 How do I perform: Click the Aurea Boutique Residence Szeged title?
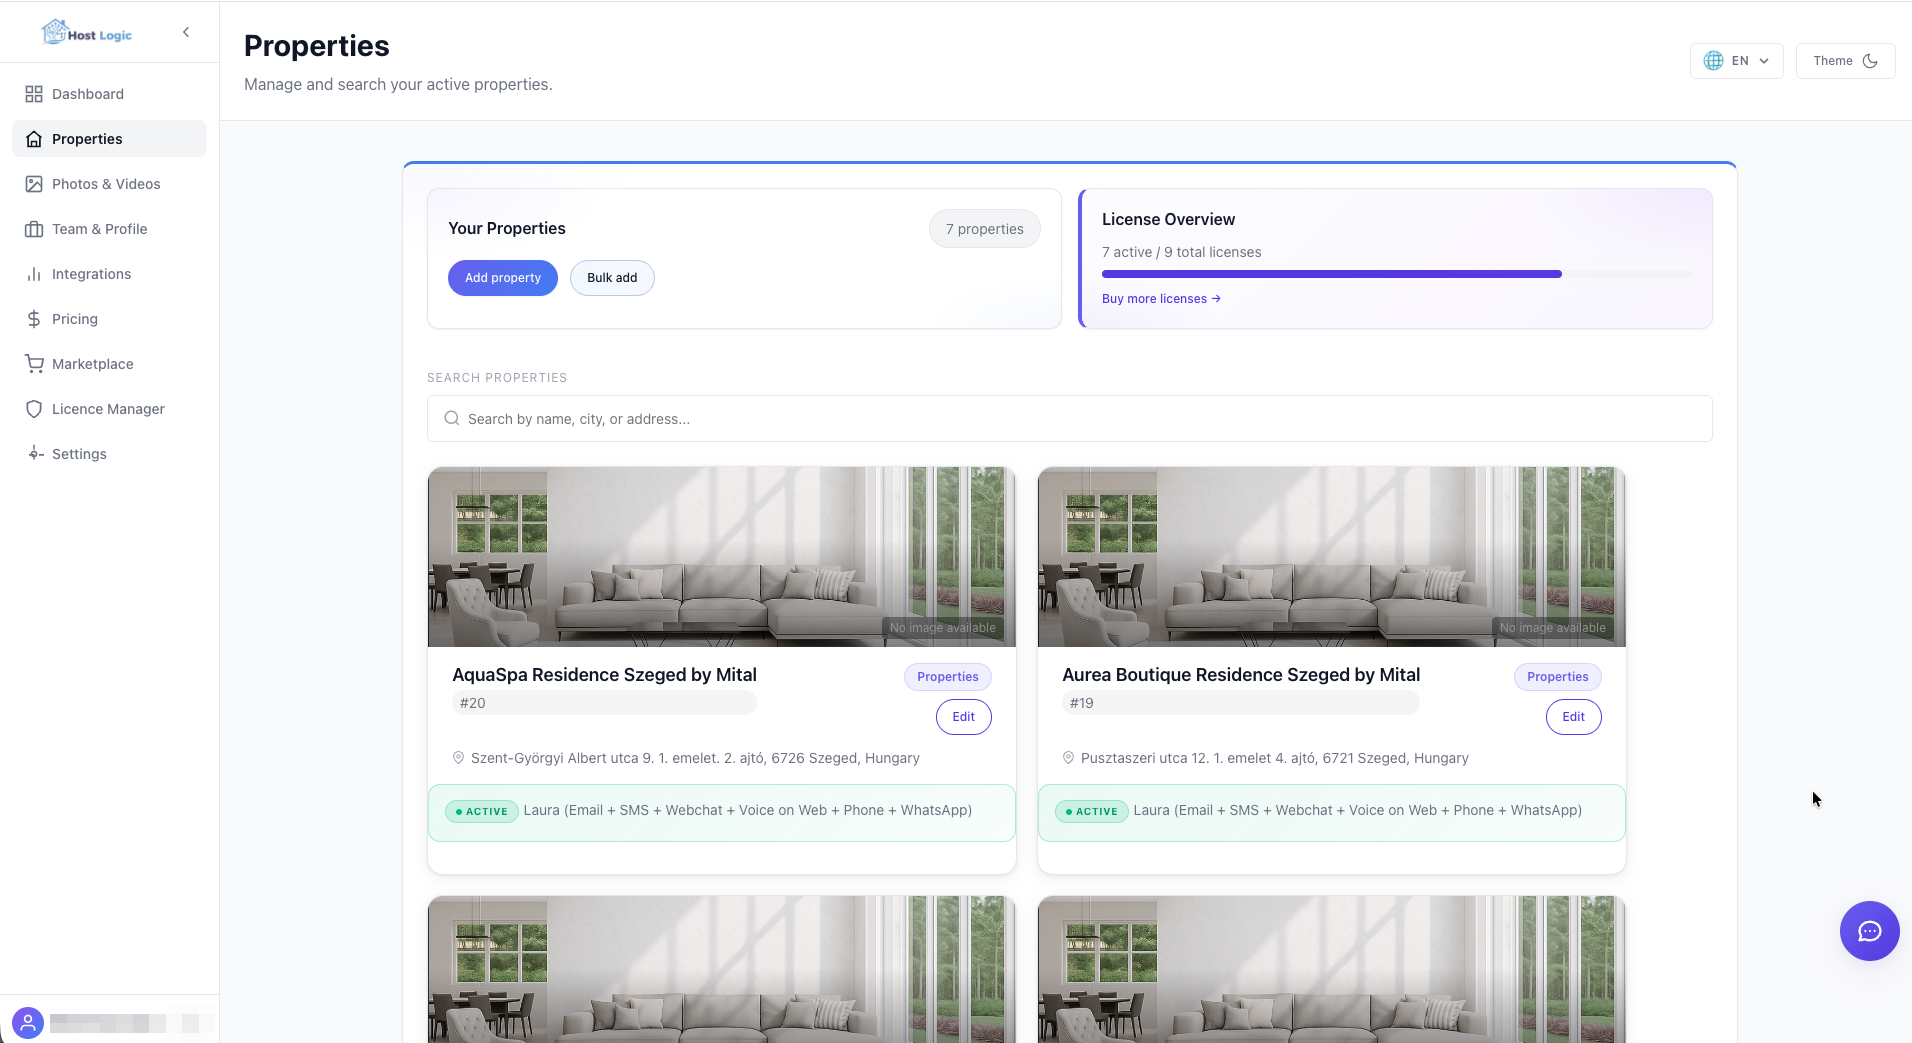(x=1241, y=675)
